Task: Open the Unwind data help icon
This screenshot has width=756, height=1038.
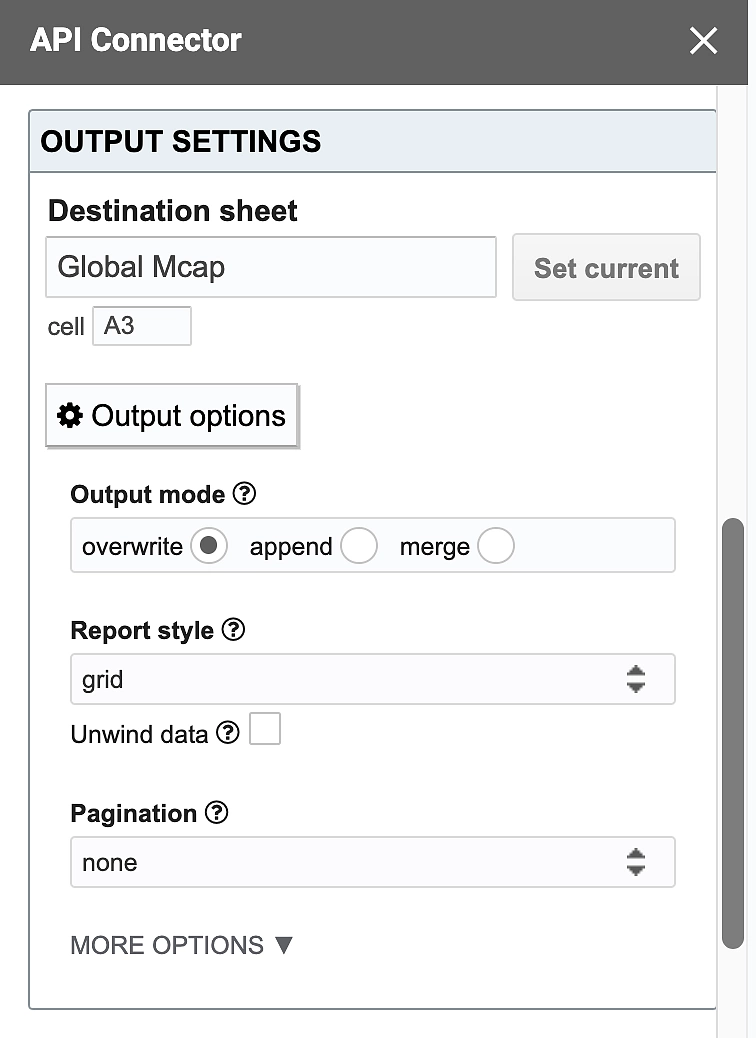Action: [228, 734]
